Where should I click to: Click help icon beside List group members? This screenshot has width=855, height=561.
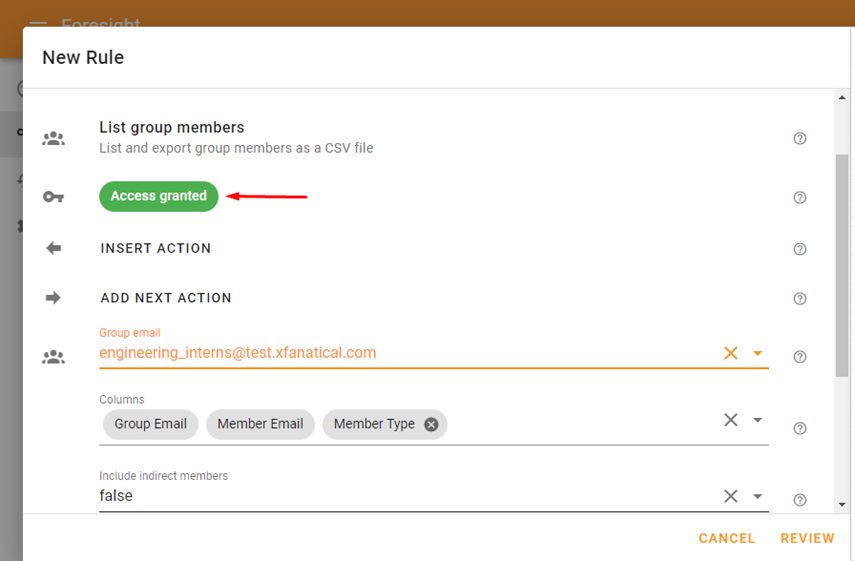tap(799, 138)
